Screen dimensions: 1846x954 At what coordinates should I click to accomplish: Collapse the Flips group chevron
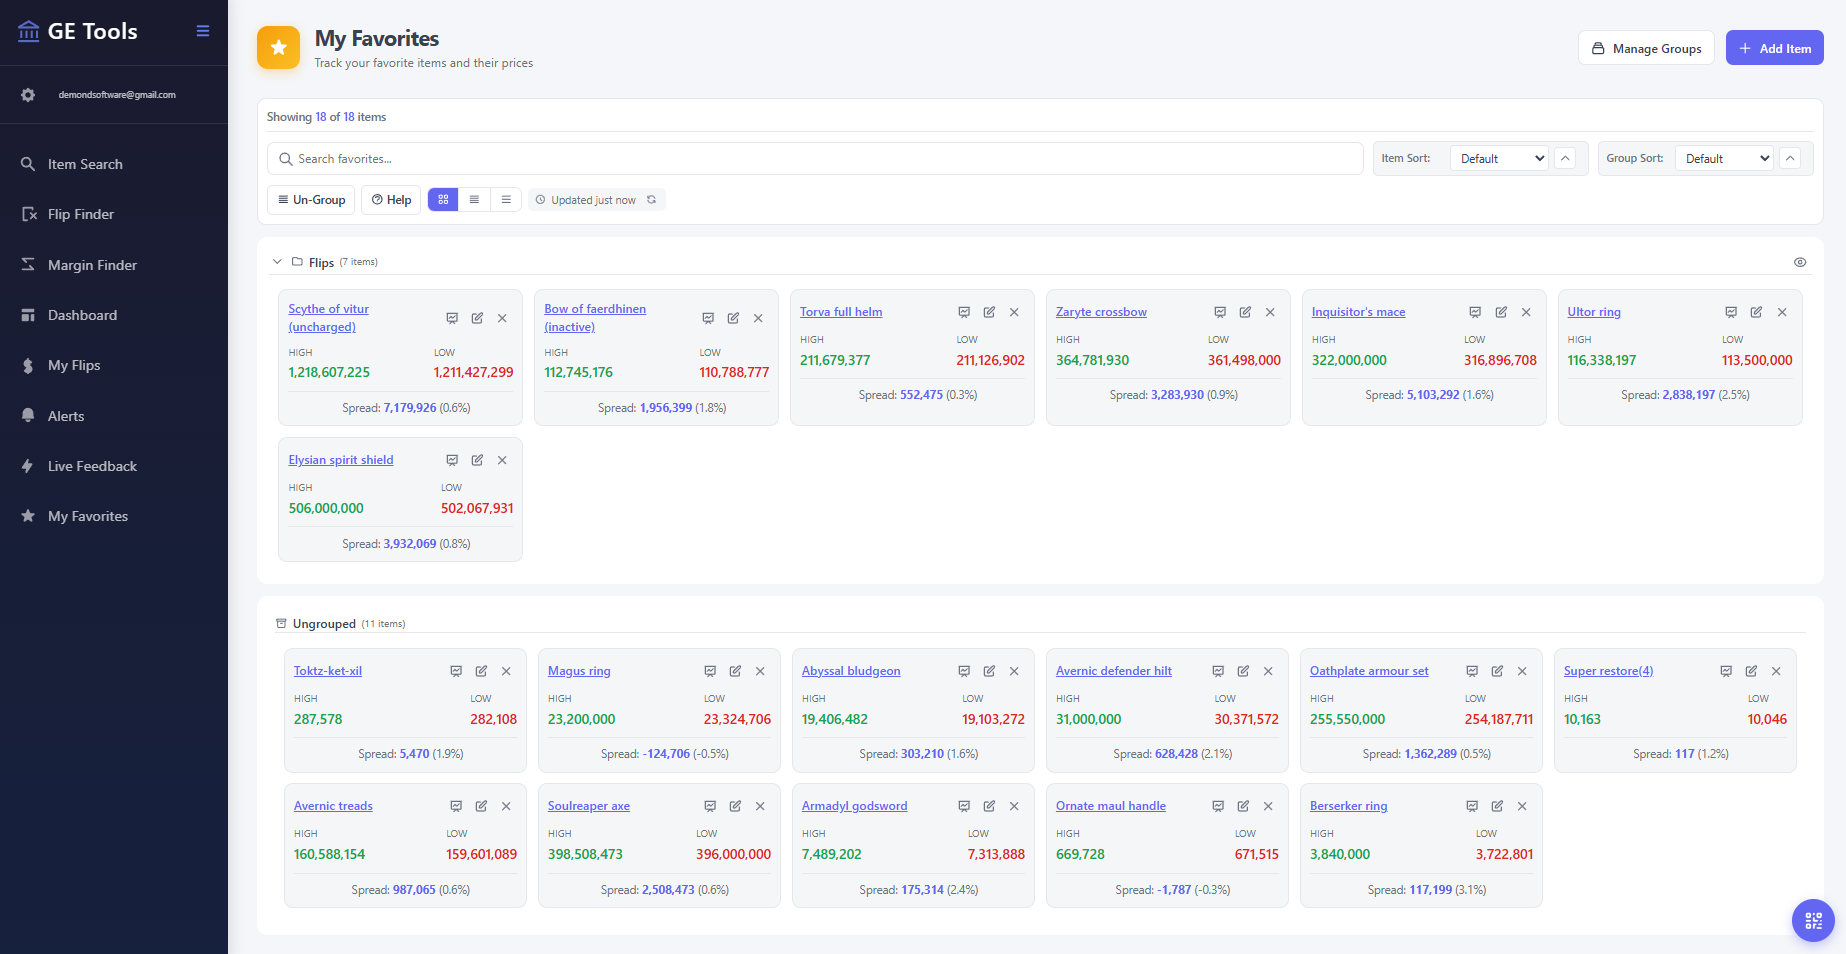(x=277, y=262)
